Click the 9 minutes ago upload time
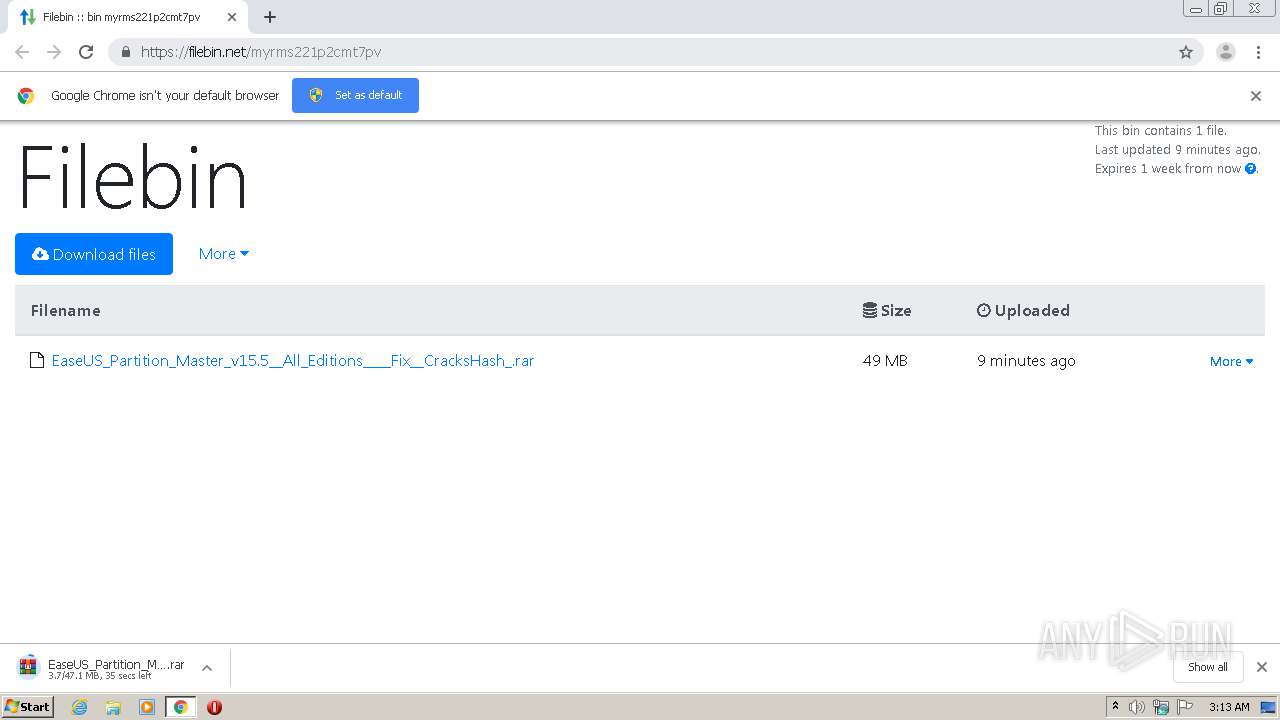 point(1026,360)
